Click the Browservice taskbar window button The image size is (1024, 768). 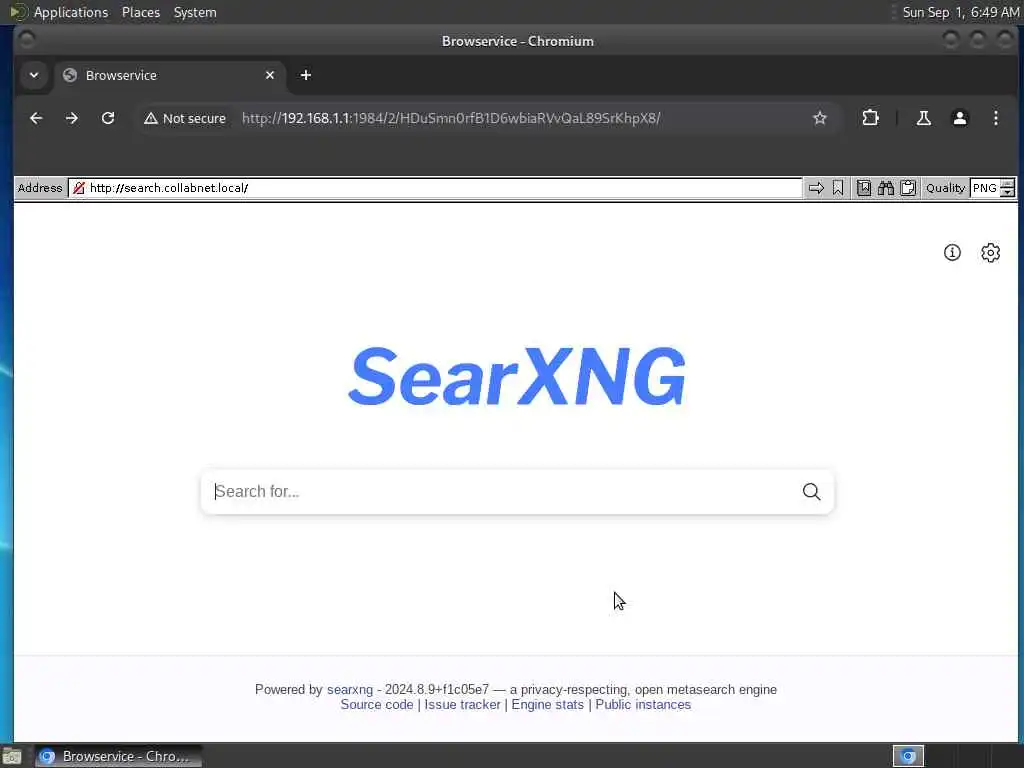(118, 756)
